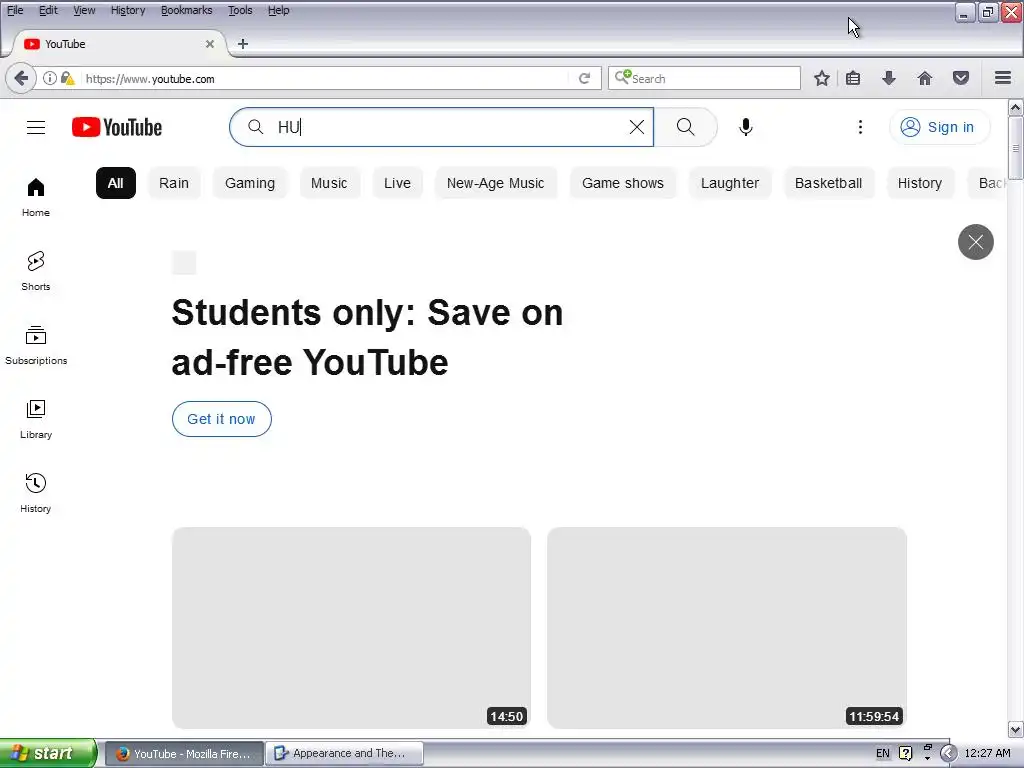
Task: Select the All filter chip
Action: click(x=116, y=184)
